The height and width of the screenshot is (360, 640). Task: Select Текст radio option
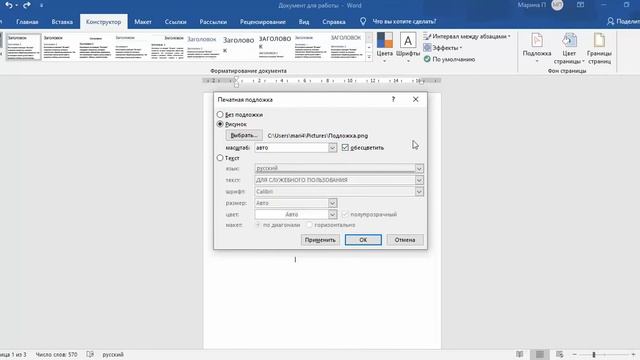220,158
